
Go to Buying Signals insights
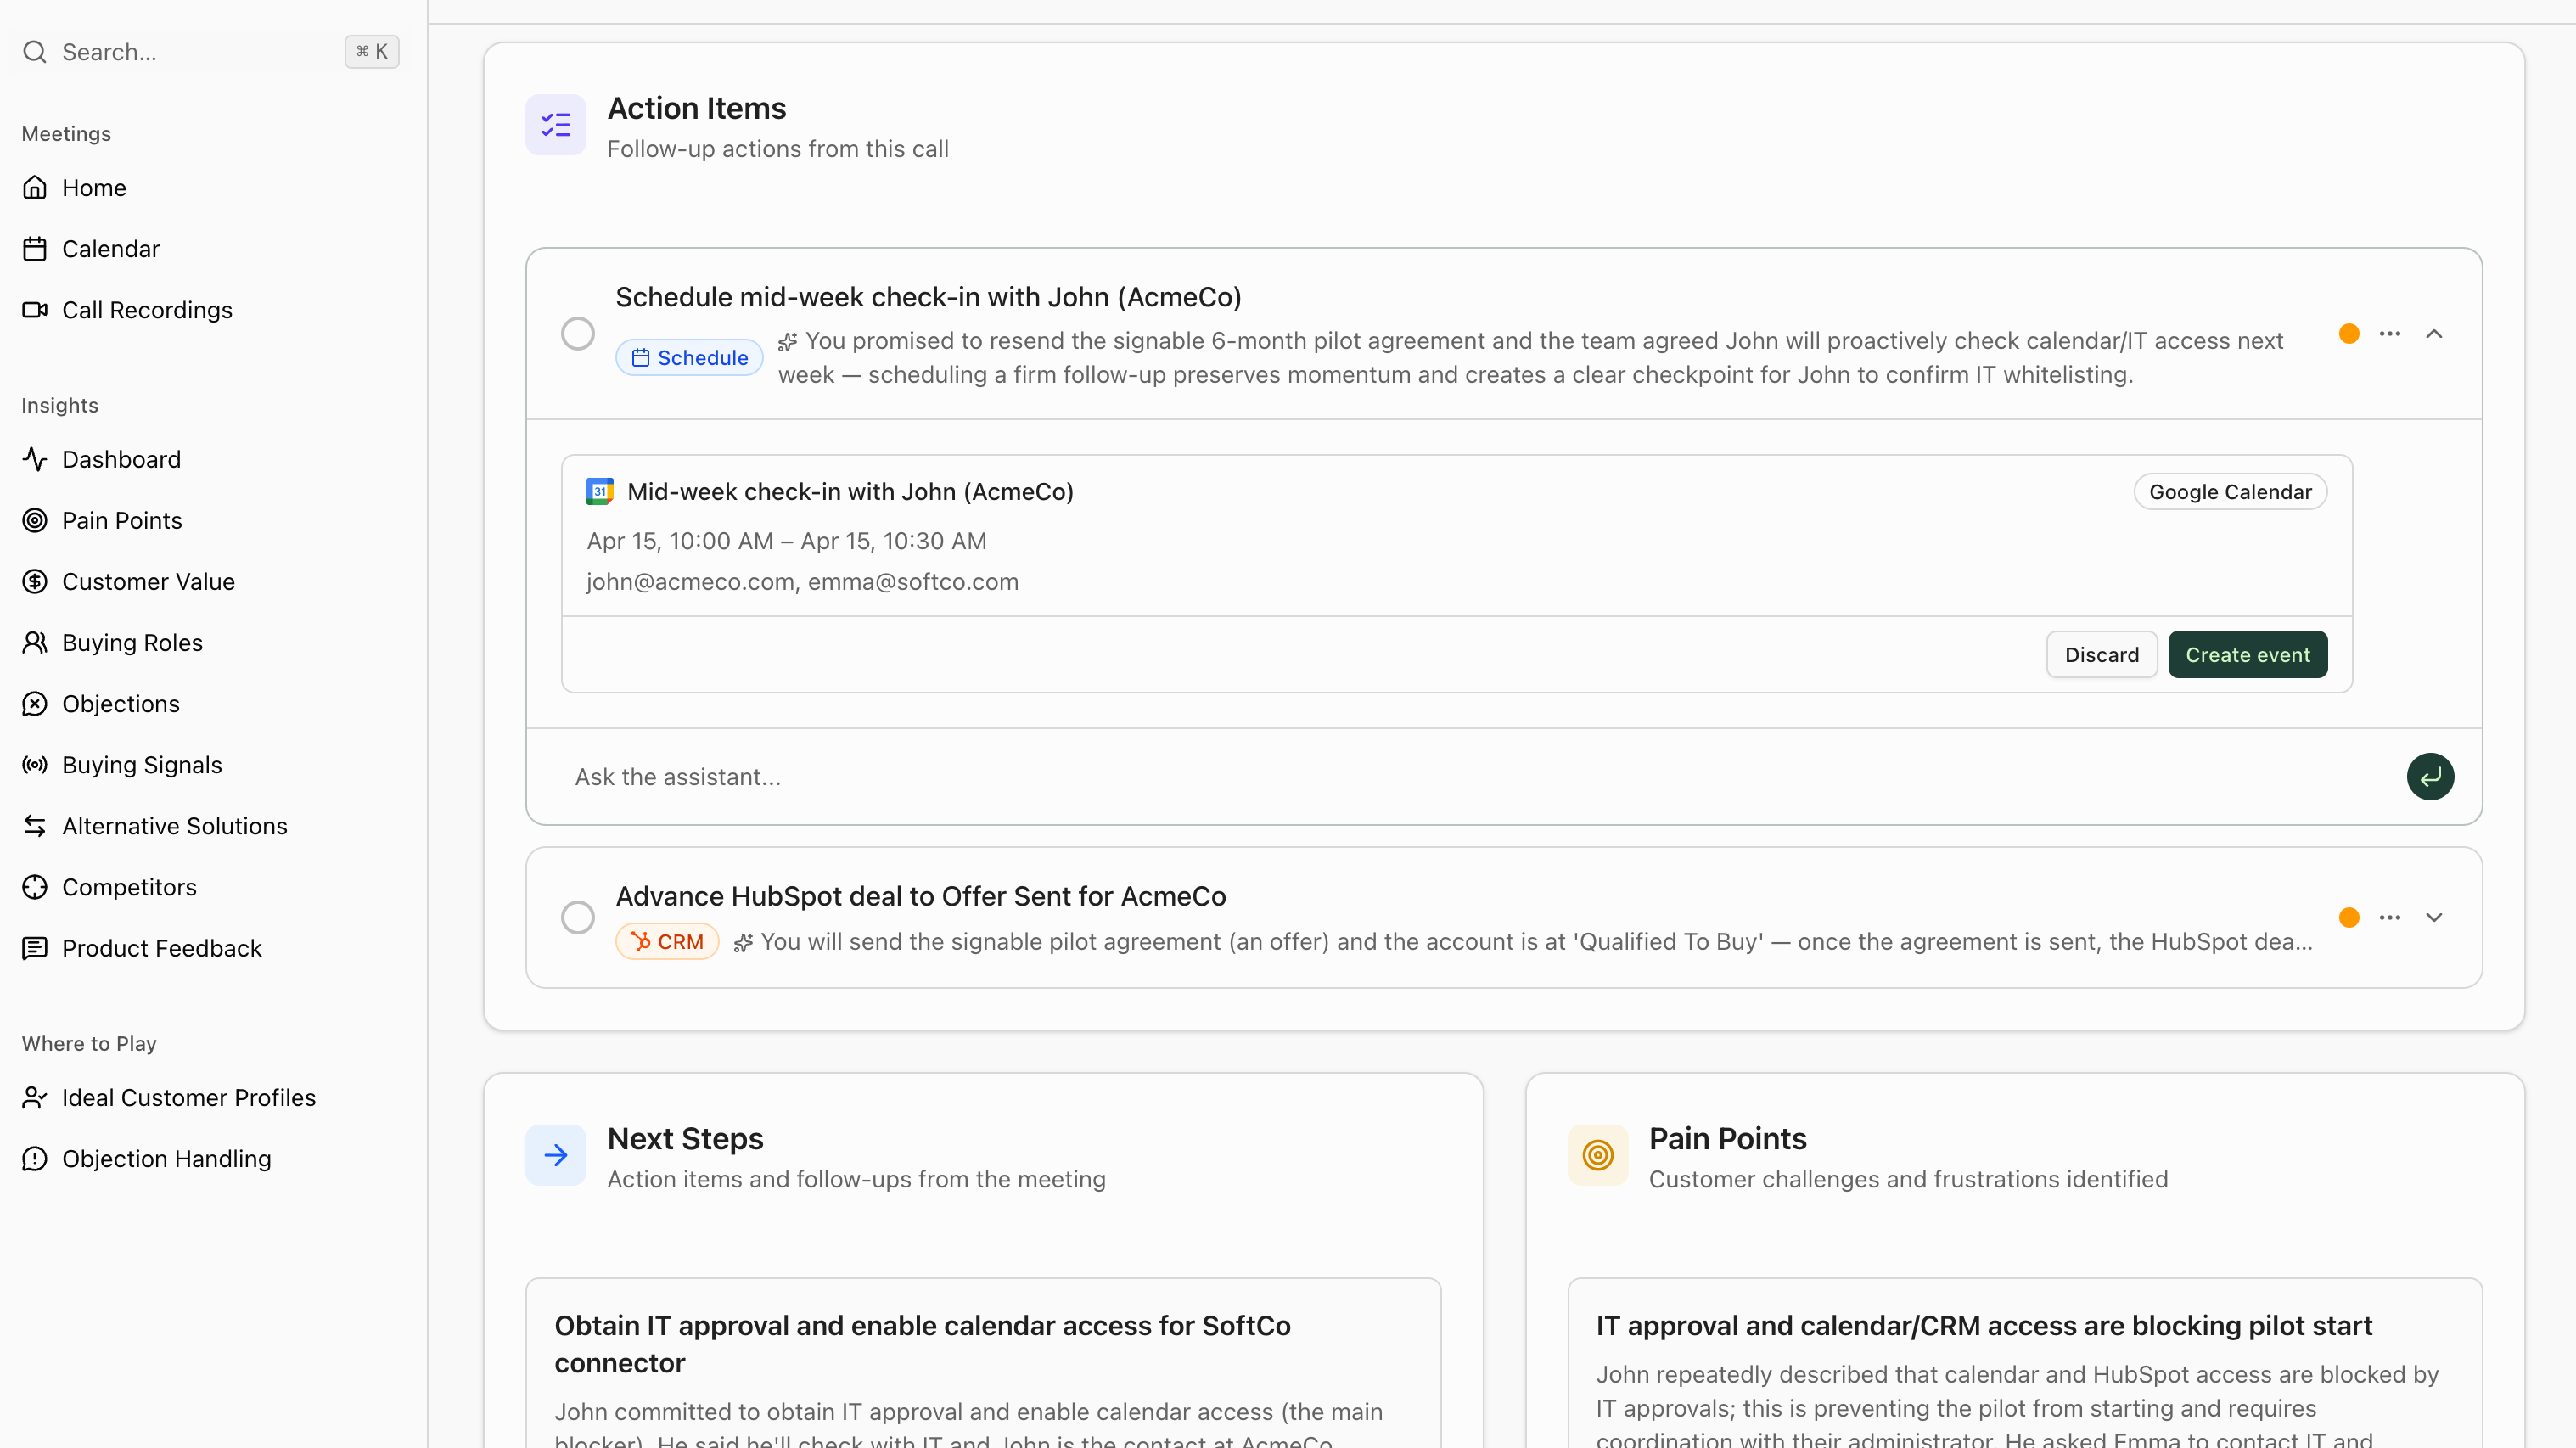pyautogui.click(x=142, y=765)
